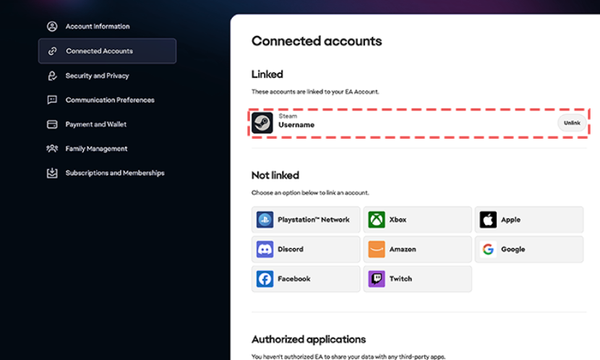Click the PlayStation Network icon

pos(265,220)
